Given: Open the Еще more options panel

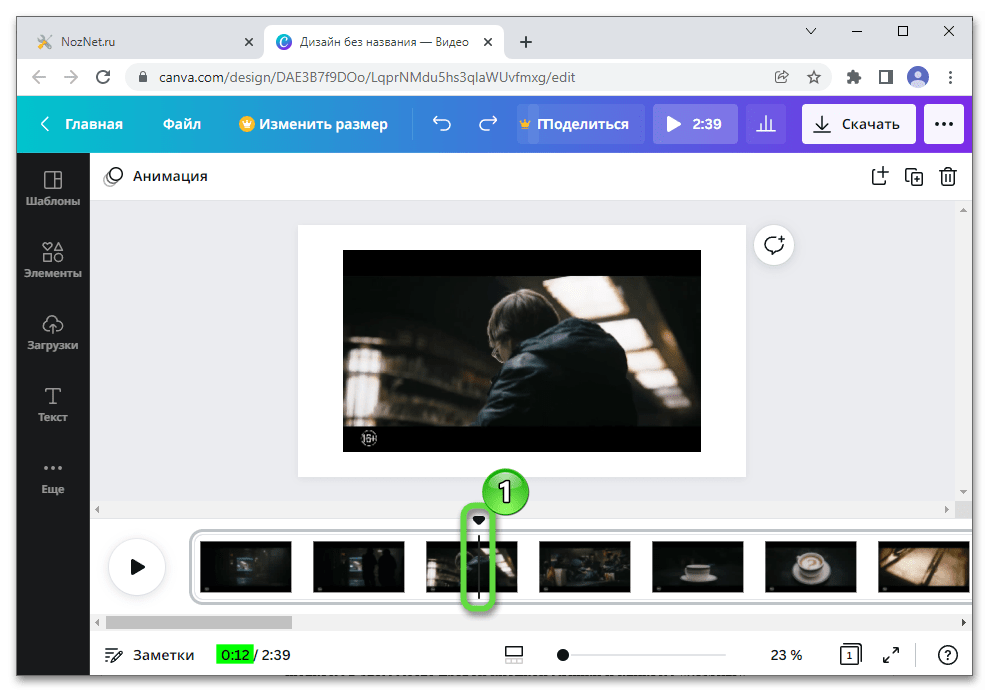Looking at the screenshot, I should pyautogui.click(x=53, y=478).
